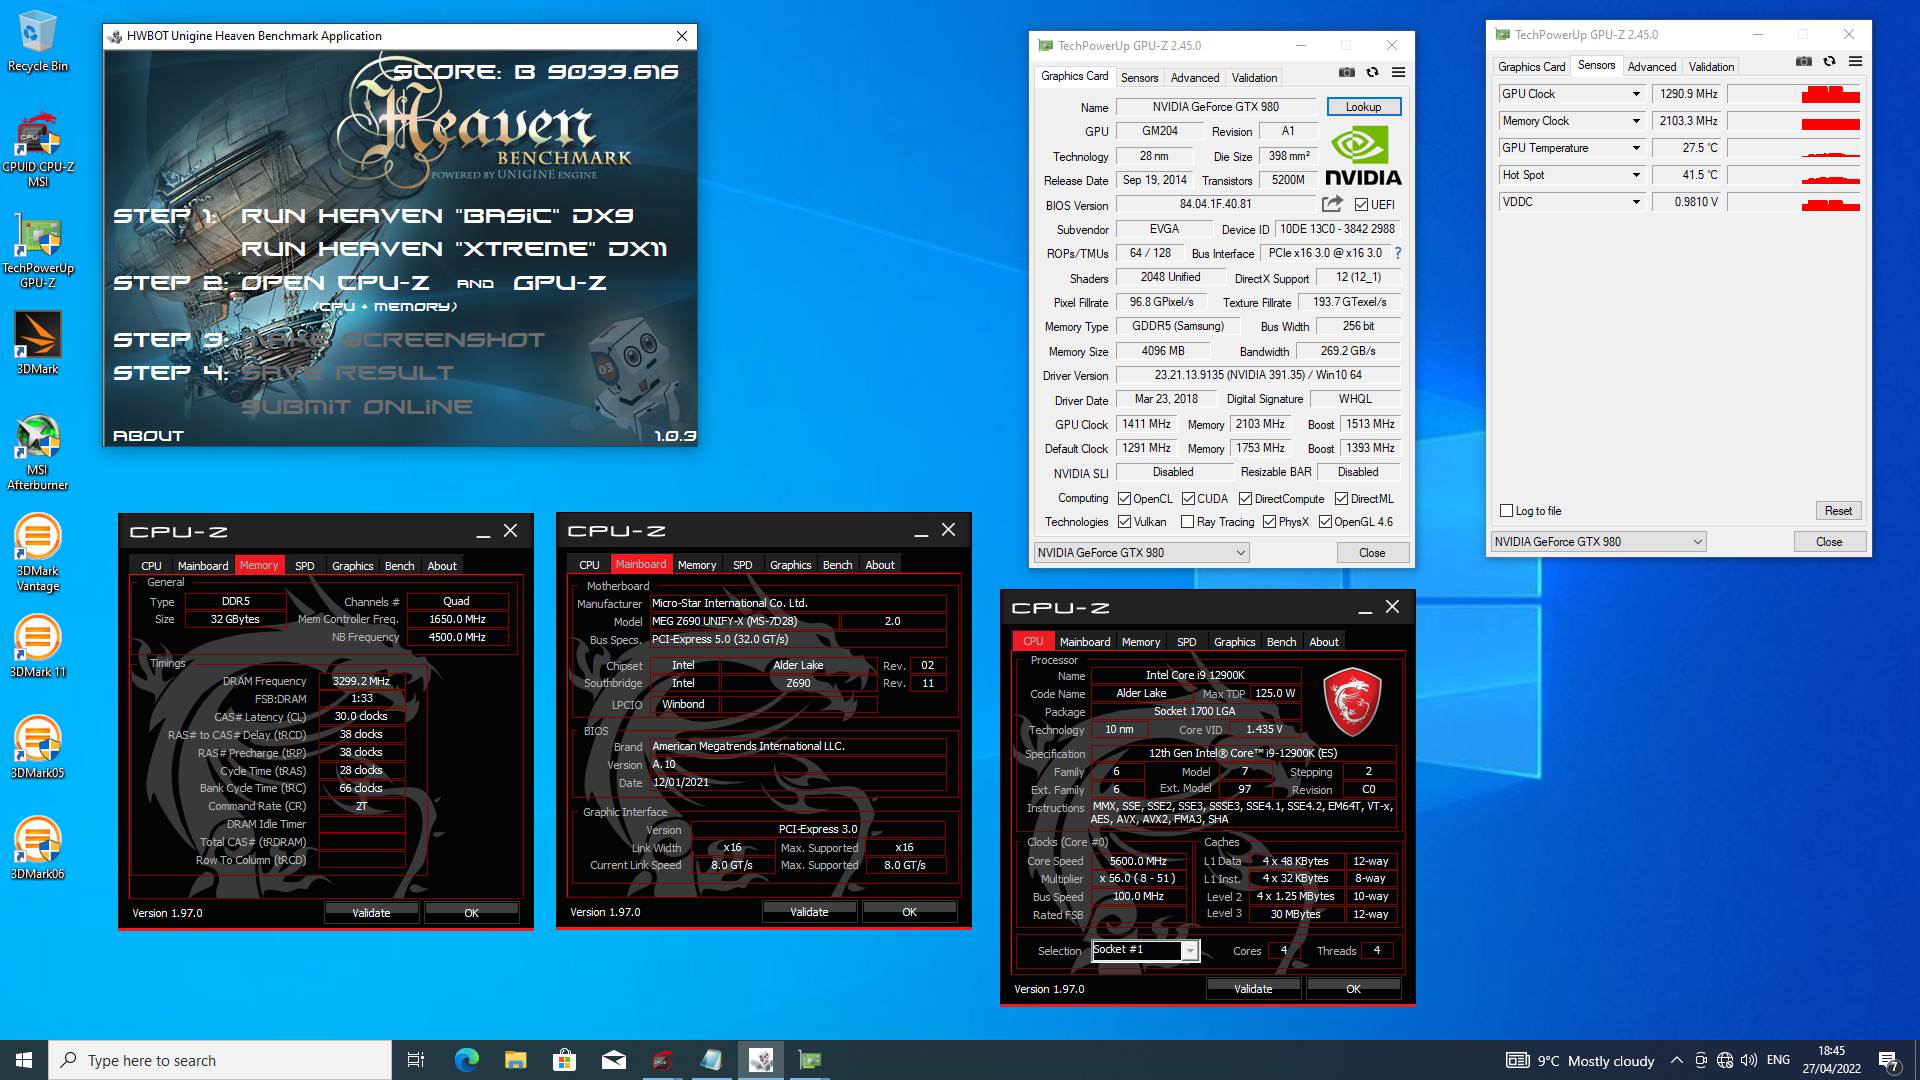Open Bench tab in CPU-Z Mainboard window
1920x1080 pixels.
pos(837,565)
